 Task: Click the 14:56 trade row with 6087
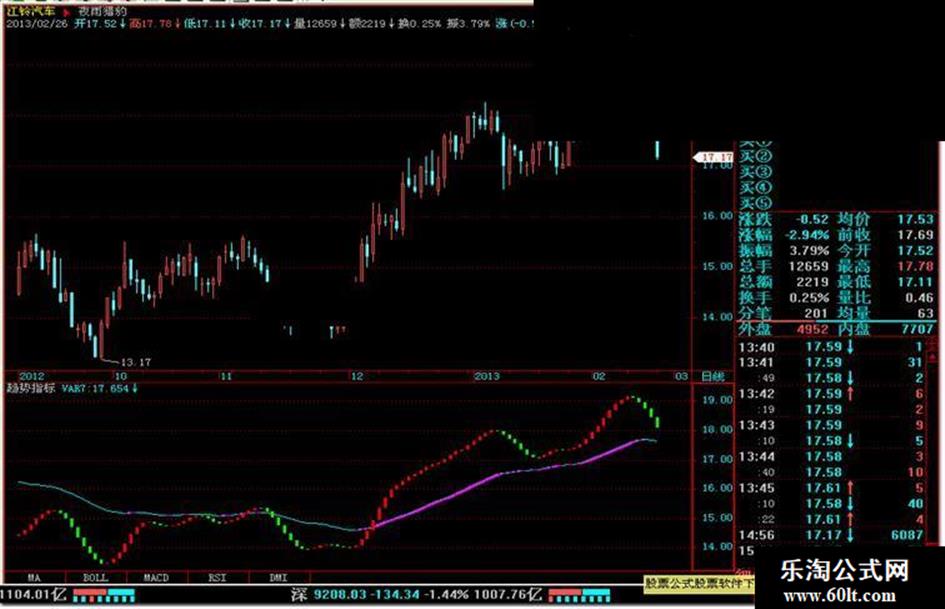coord(832,535)
